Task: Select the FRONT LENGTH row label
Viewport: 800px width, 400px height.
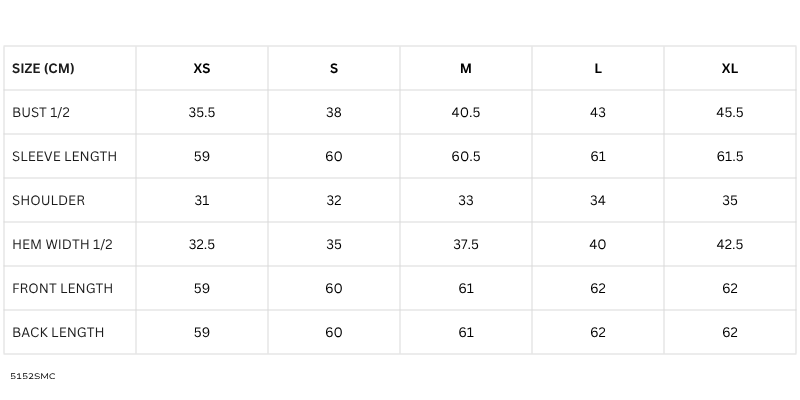Action: 62,289
